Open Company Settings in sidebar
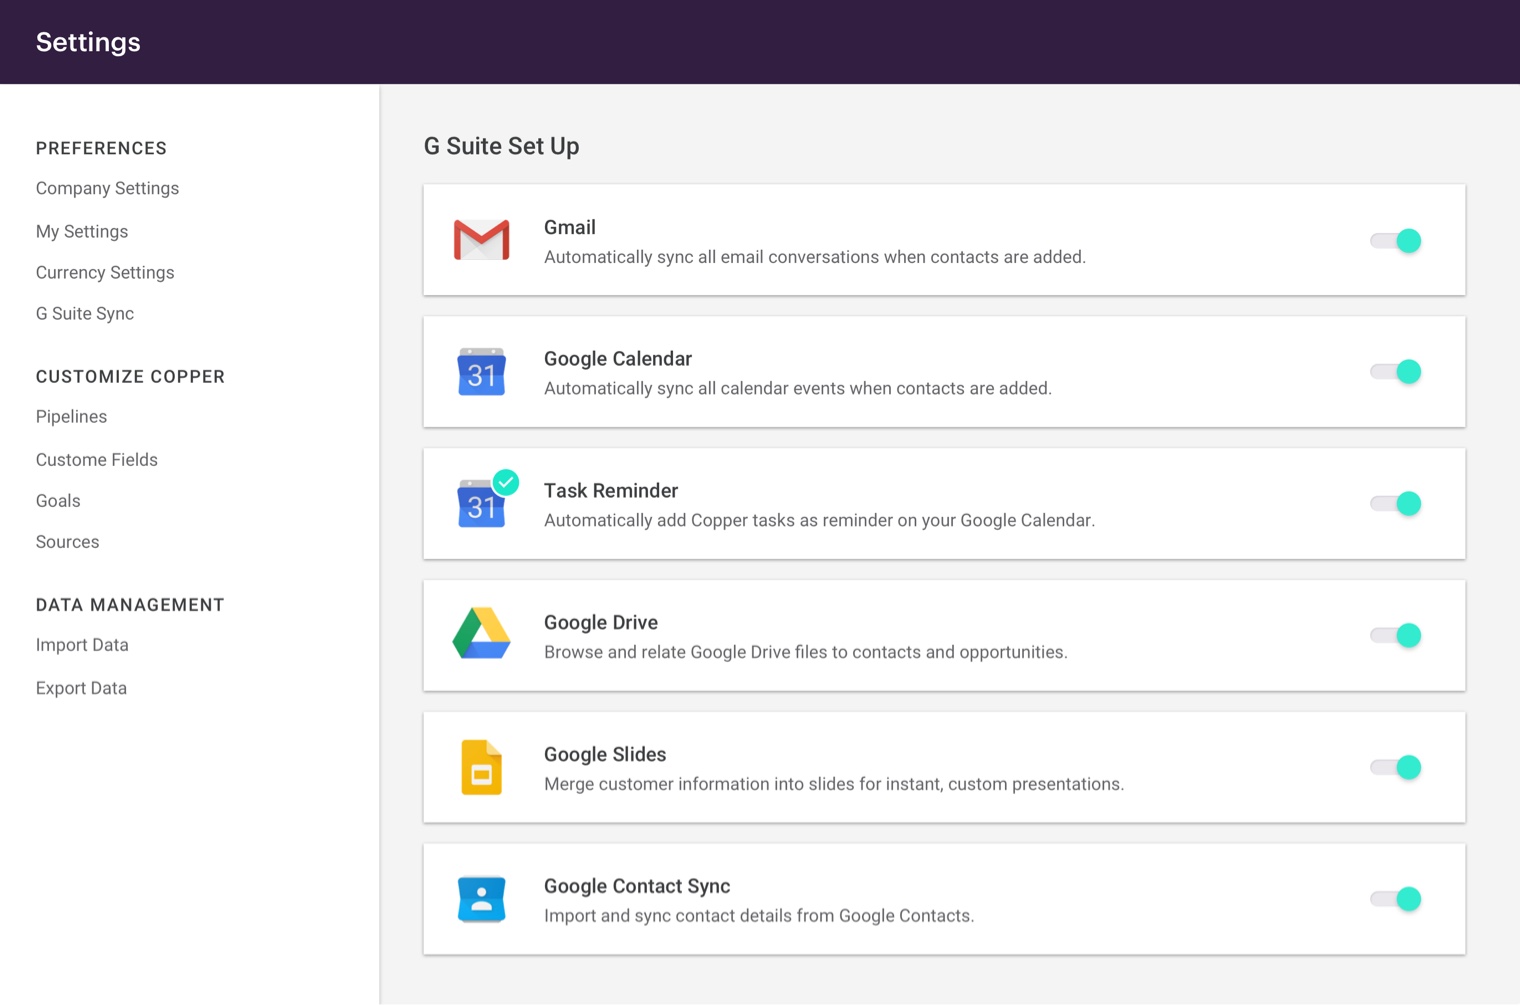 pyautogui.click(x=107, y=188)
